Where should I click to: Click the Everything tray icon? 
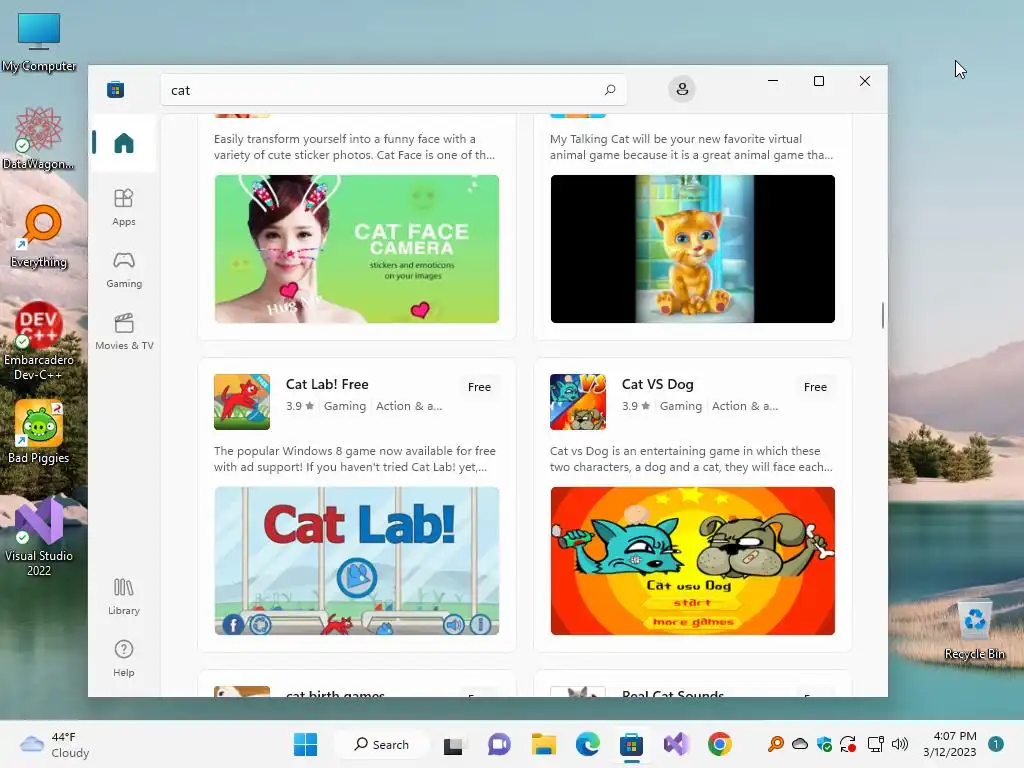point(775,744)
